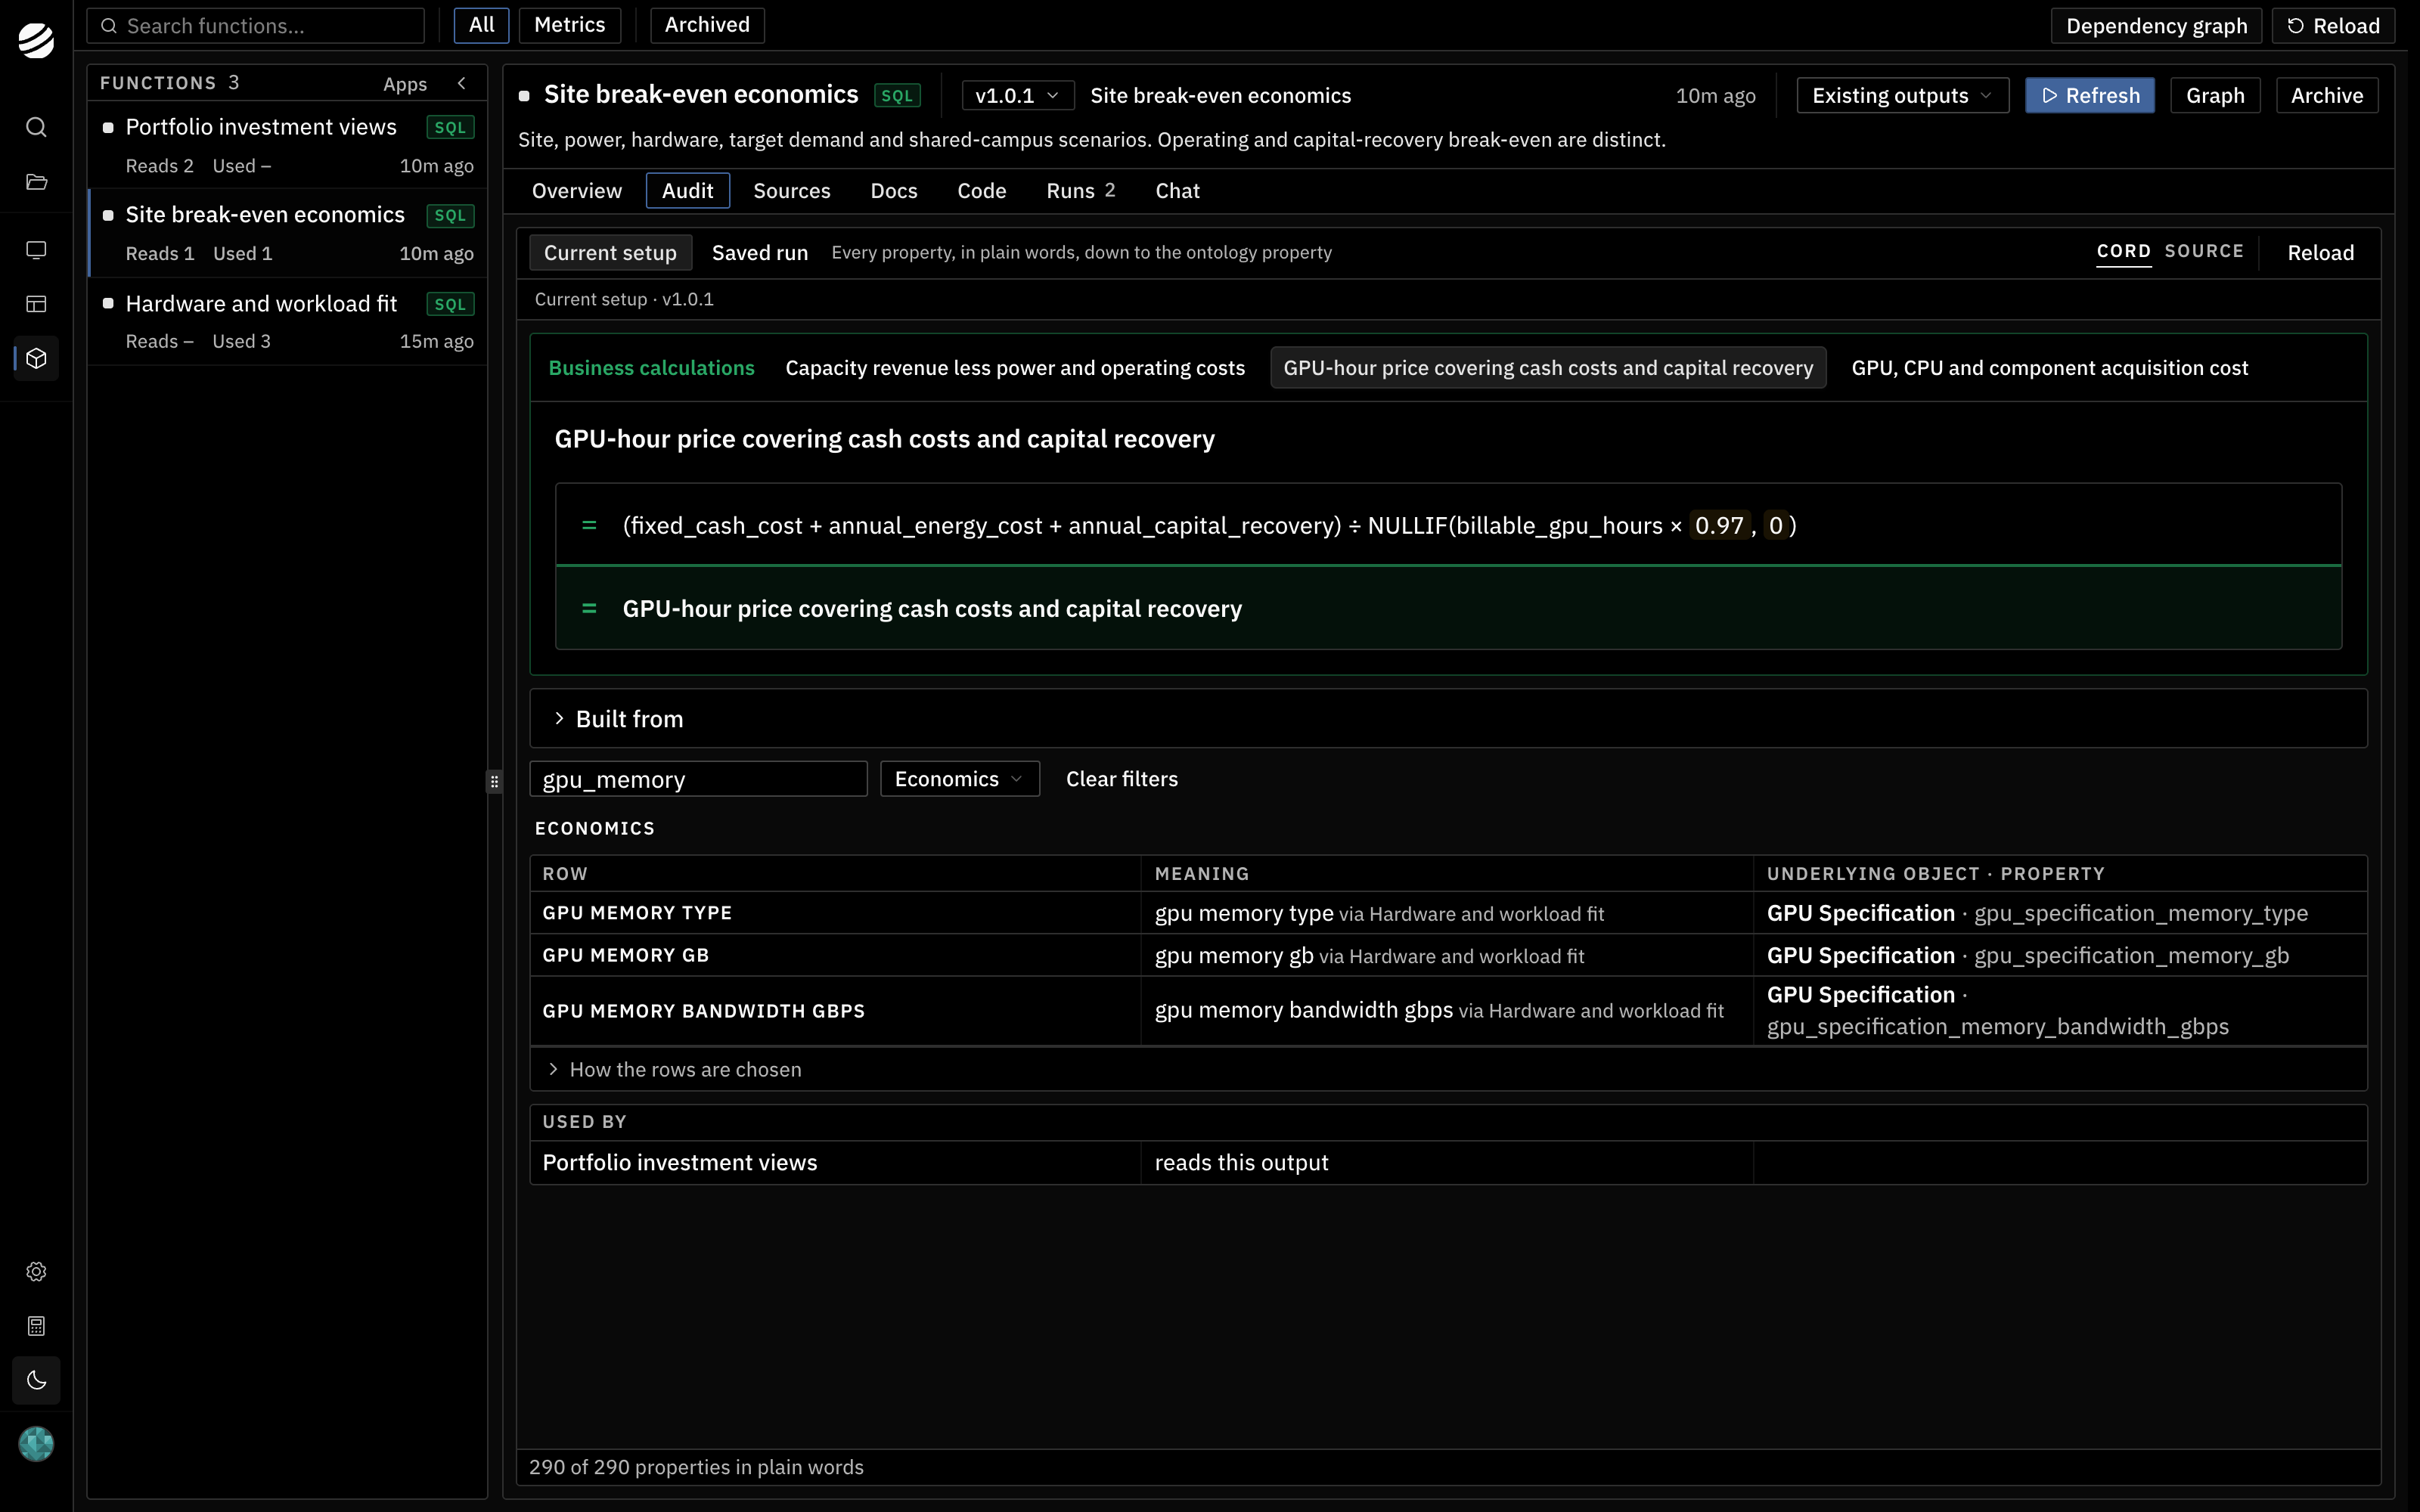The width and height of the screenshot is (2420, 1512).
Task: Select the Metrics filter
Action: pos(569,25)
